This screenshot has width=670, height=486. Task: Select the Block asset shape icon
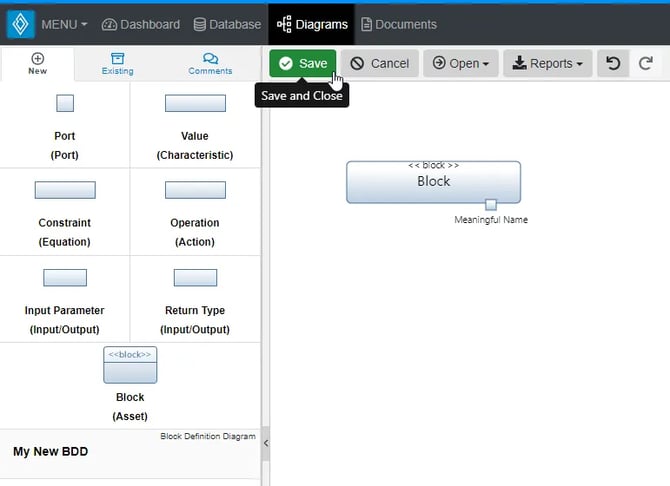pyautogui.click(x=130, y=365)
